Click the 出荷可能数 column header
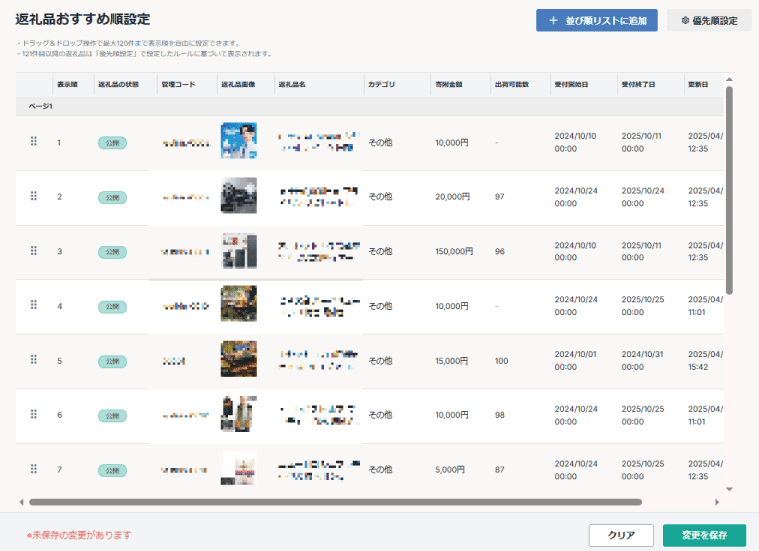 point(511,85)
